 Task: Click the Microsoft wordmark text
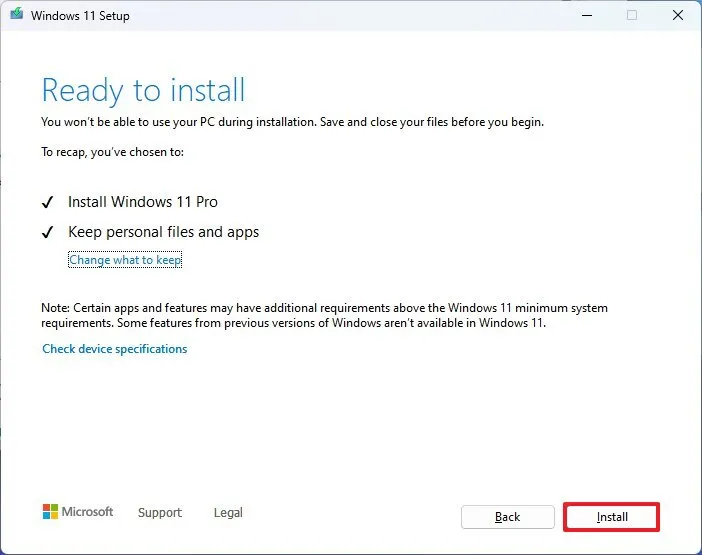(88, 512)
